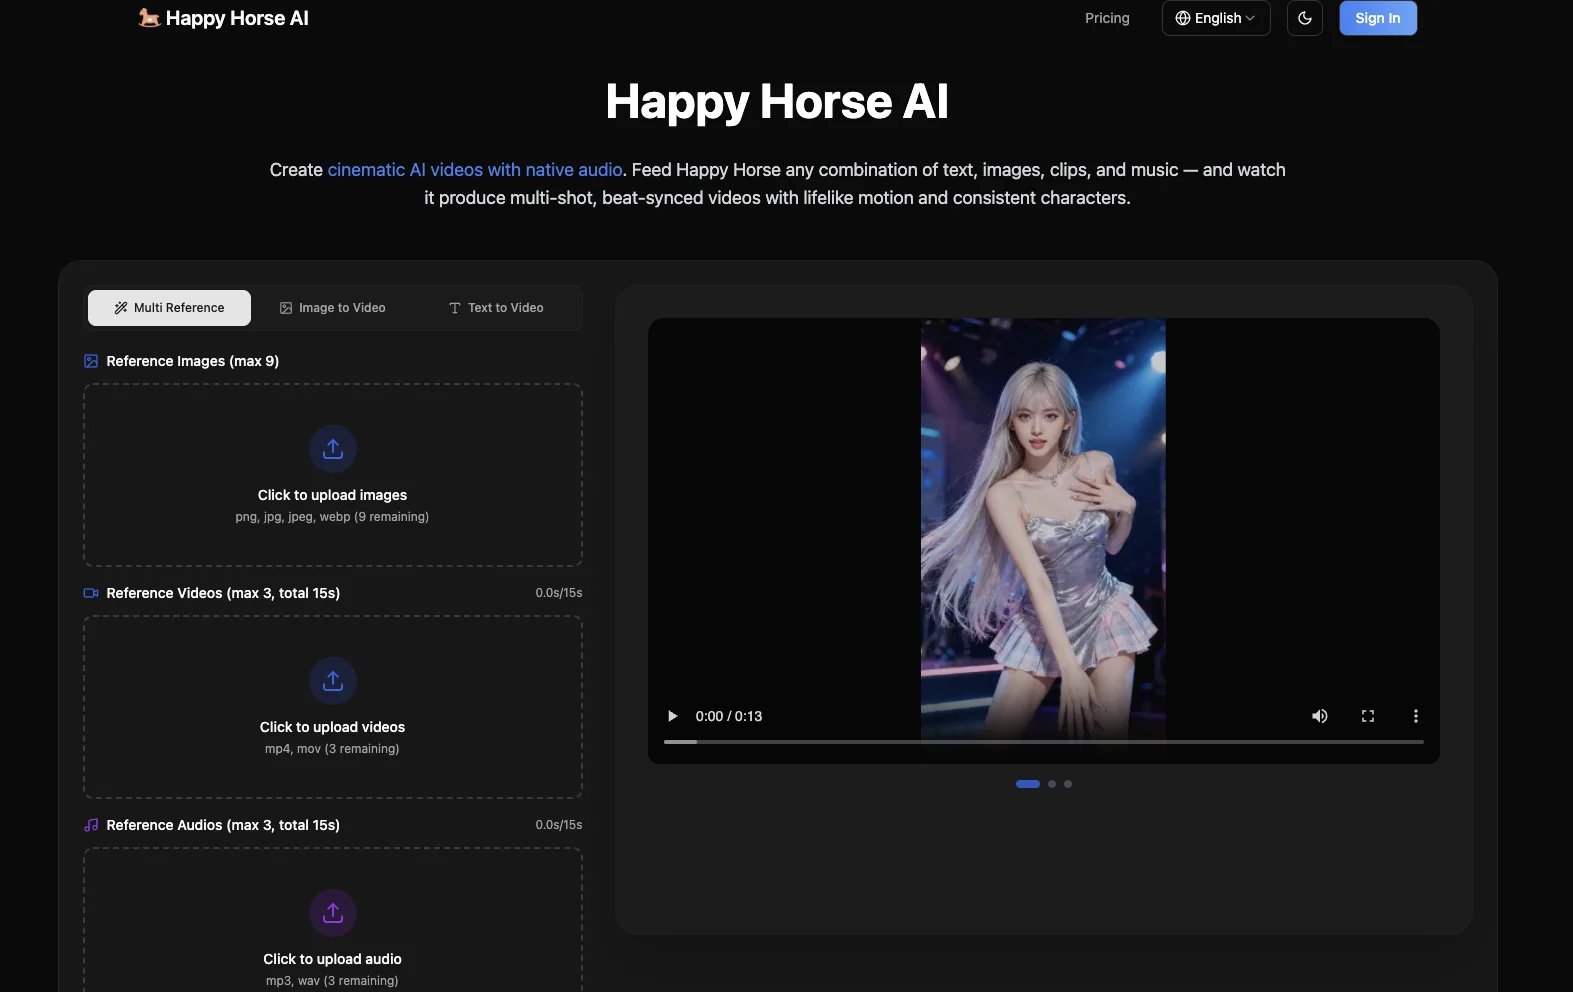
Task: Seek along the video progress bar
Action: point(1044,742)
